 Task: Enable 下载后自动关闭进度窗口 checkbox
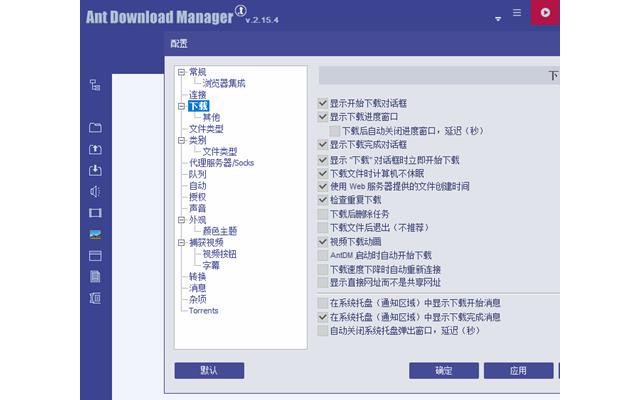point(335,131)
